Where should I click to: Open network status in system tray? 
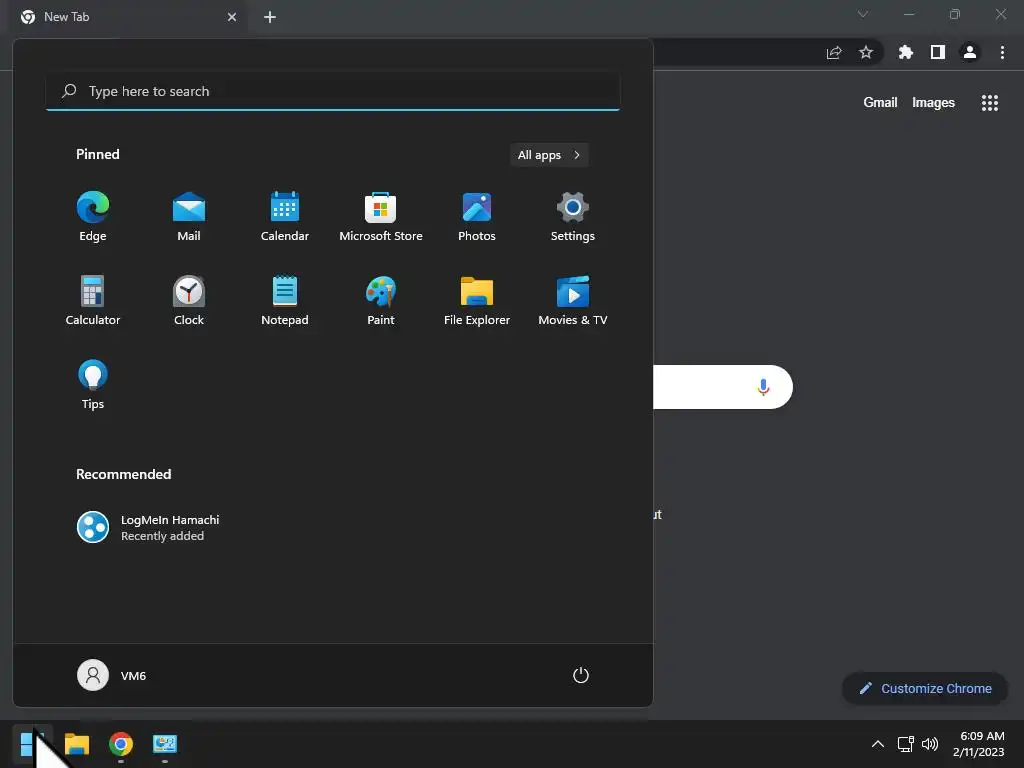tap(905, 744)
